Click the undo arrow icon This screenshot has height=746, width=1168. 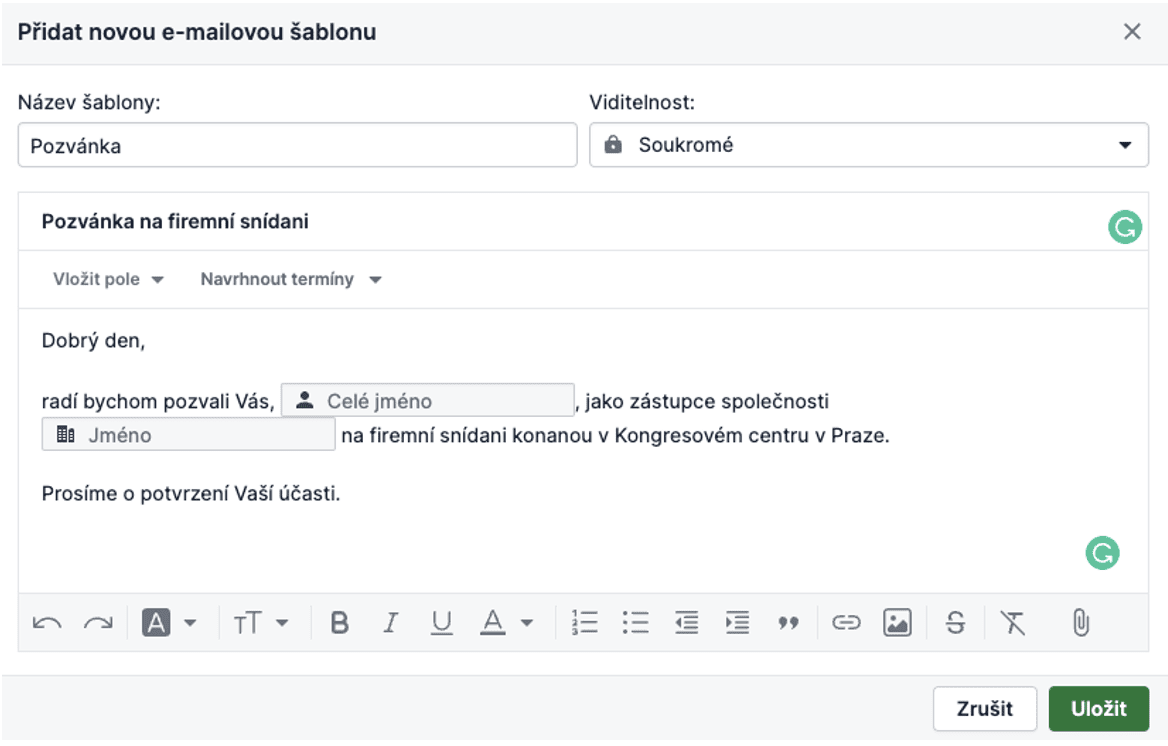pos(47,623)
